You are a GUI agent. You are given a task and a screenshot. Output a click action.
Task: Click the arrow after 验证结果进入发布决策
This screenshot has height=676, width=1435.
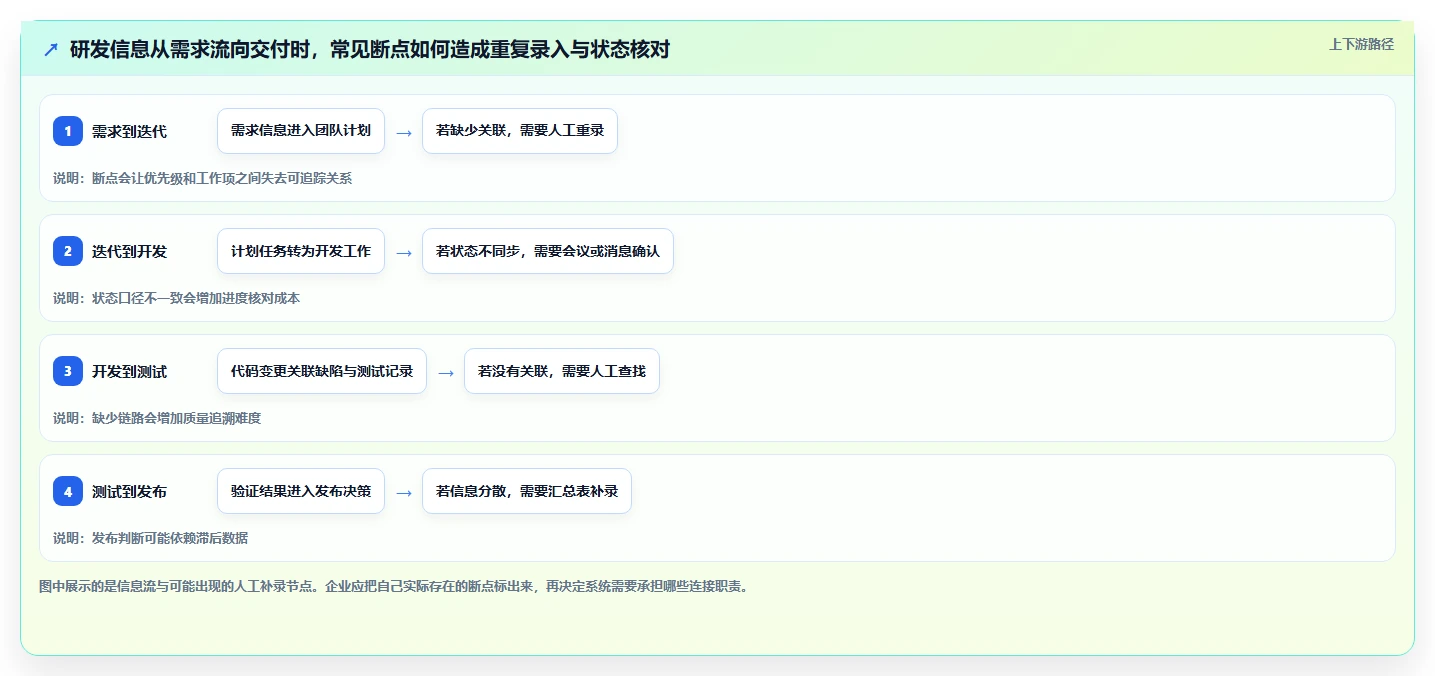404,492
